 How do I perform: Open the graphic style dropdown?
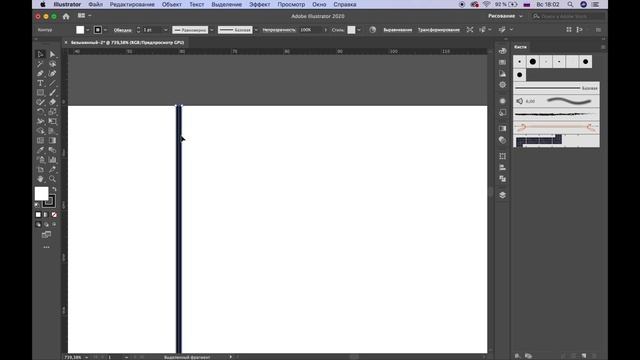point(358,30)
